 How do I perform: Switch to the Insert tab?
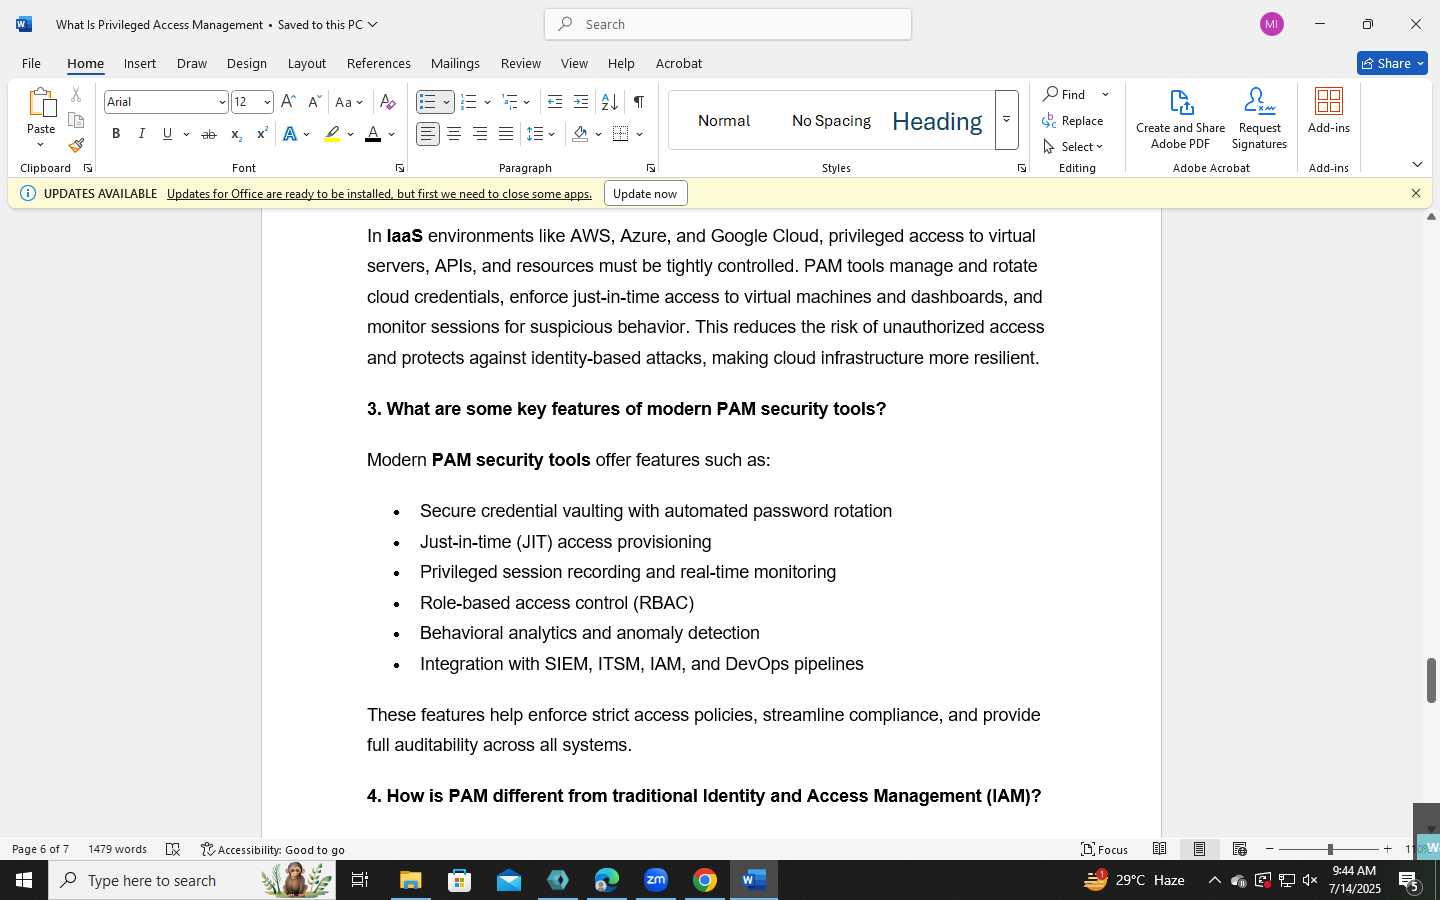(140, 63)
